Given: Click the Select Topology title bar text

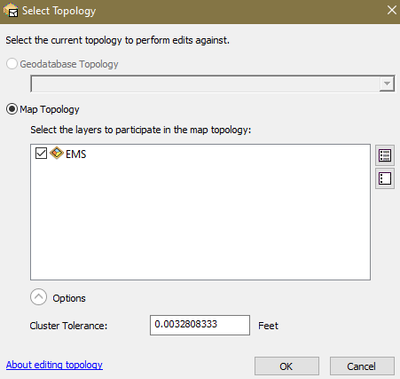Looking at the screenshot, I should point(59,11).
